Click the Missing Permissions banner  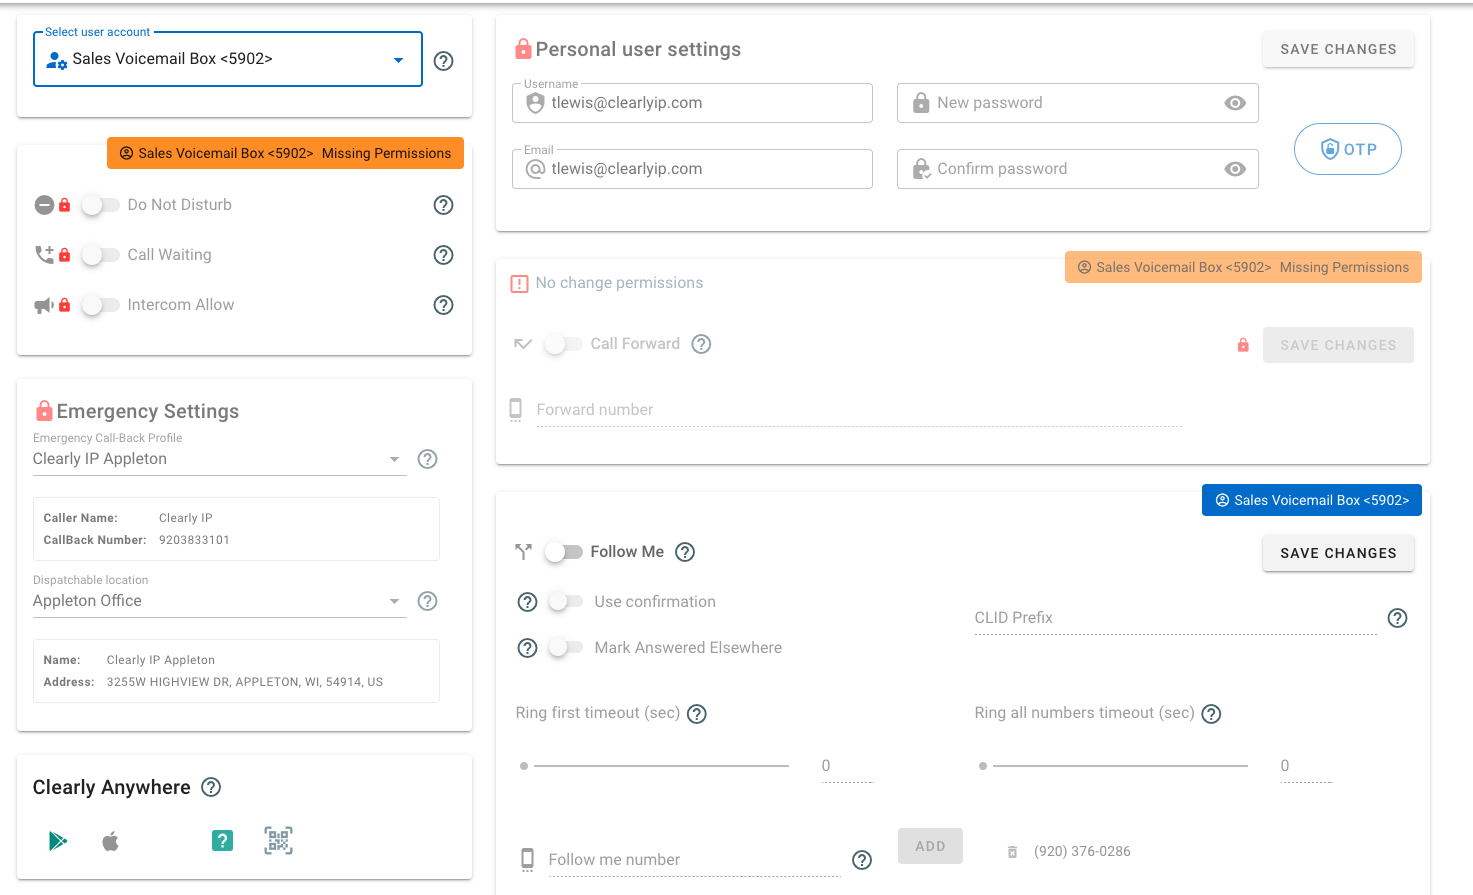tap(285, 153)
